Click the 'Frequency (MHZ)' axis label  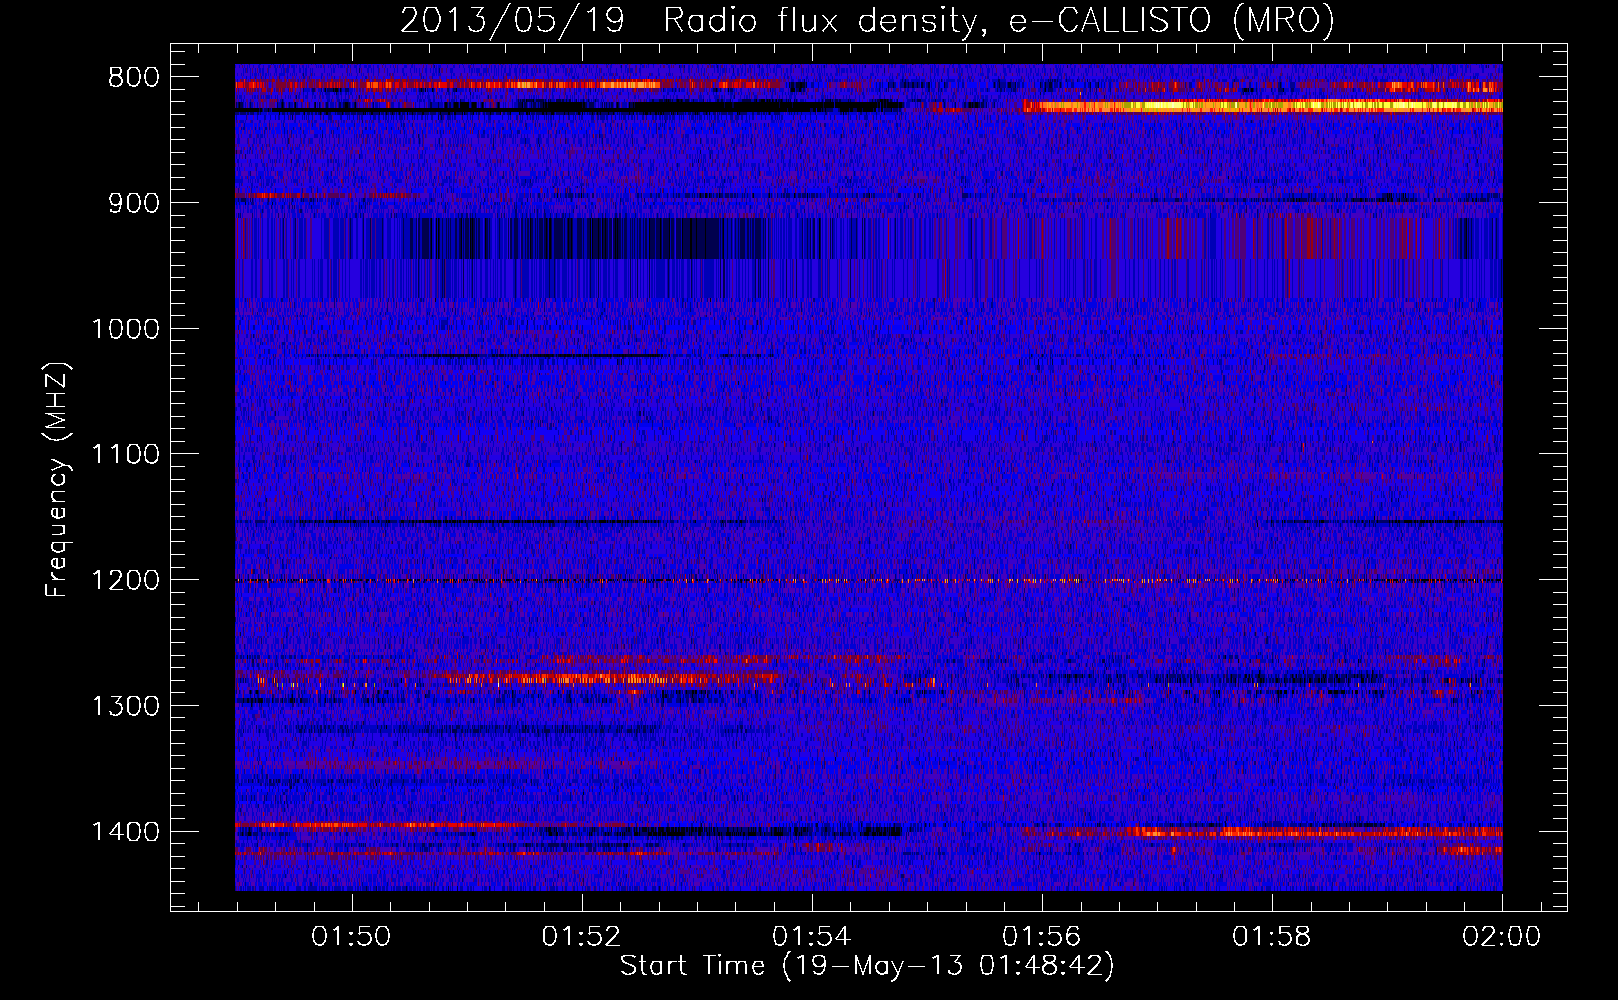click(58, 480)
